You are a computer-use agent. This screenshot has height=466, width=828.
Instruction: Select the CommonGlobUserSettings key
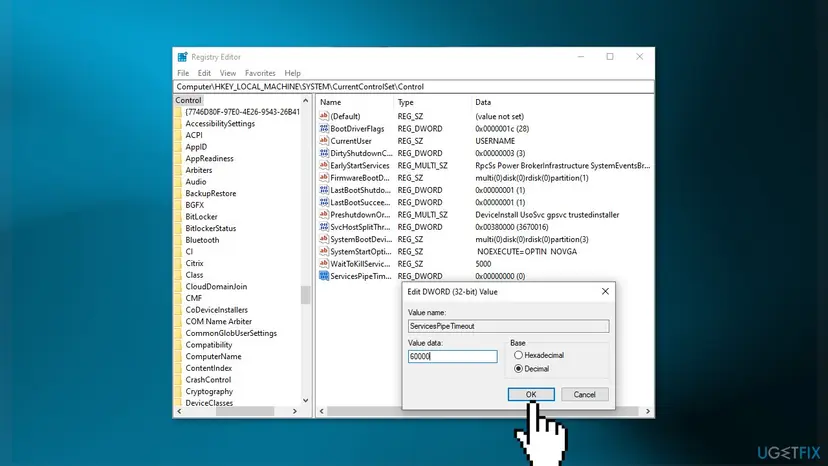[231, 333]
